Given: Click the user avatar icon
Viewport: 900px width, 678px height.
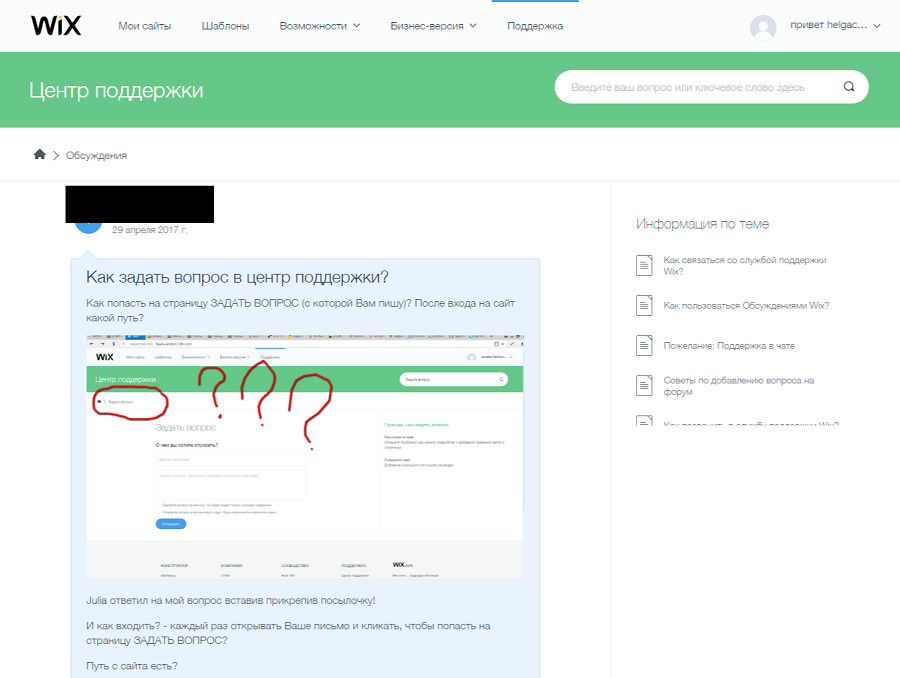Looking at the screenshot, I should (x=763, y=27).
